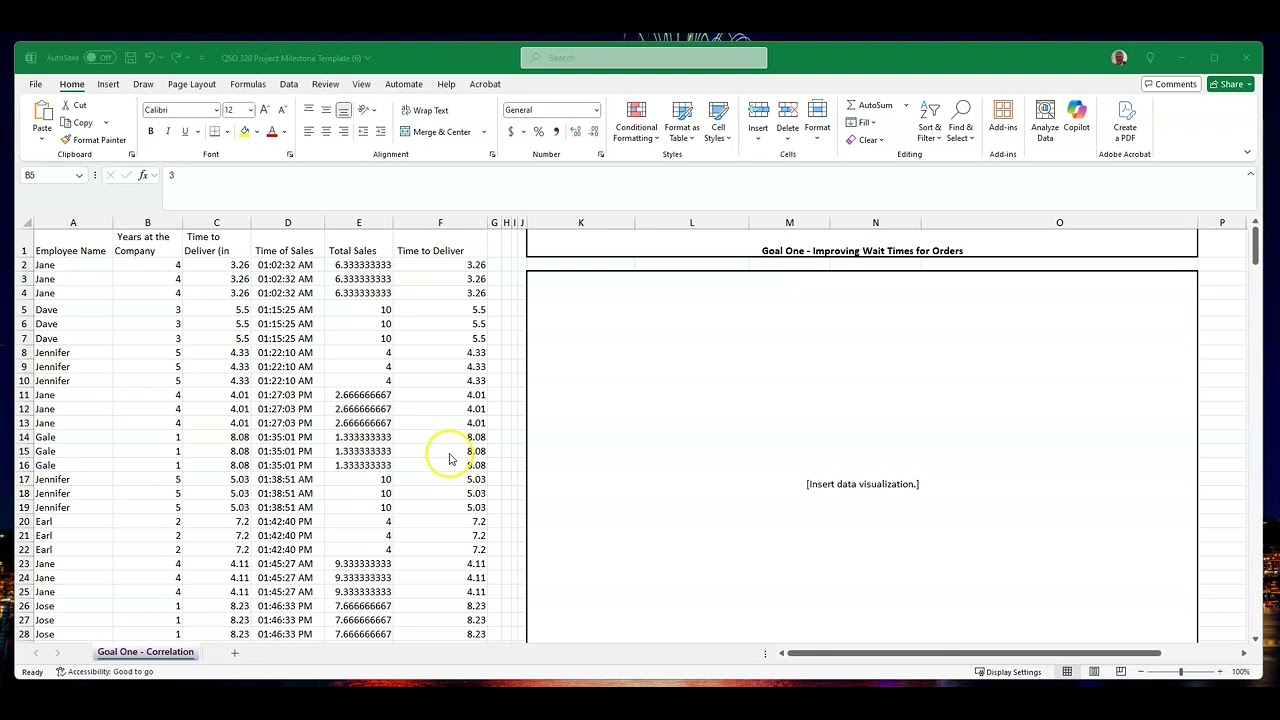Click the zoom slider in status bar

[1181, 672]
